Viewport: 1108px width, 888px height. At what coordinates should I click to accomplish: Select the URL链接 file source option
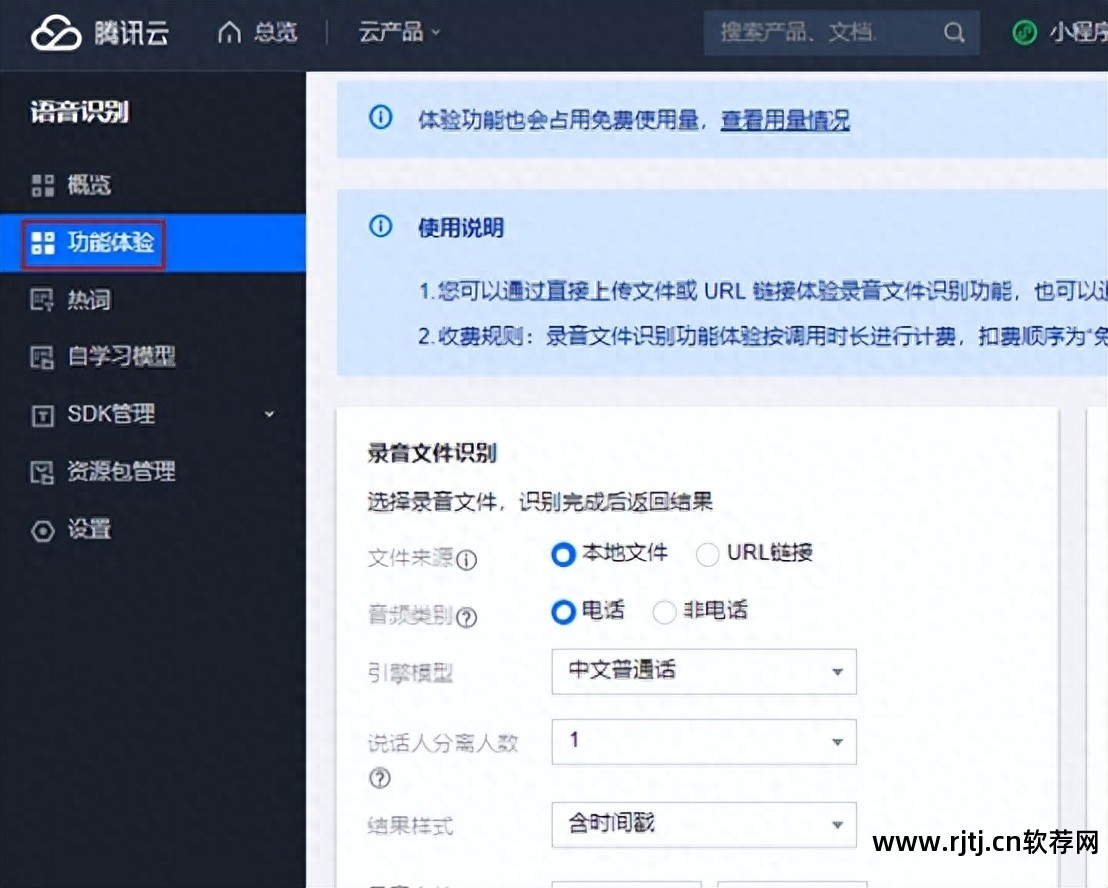(x=709, y=553)
